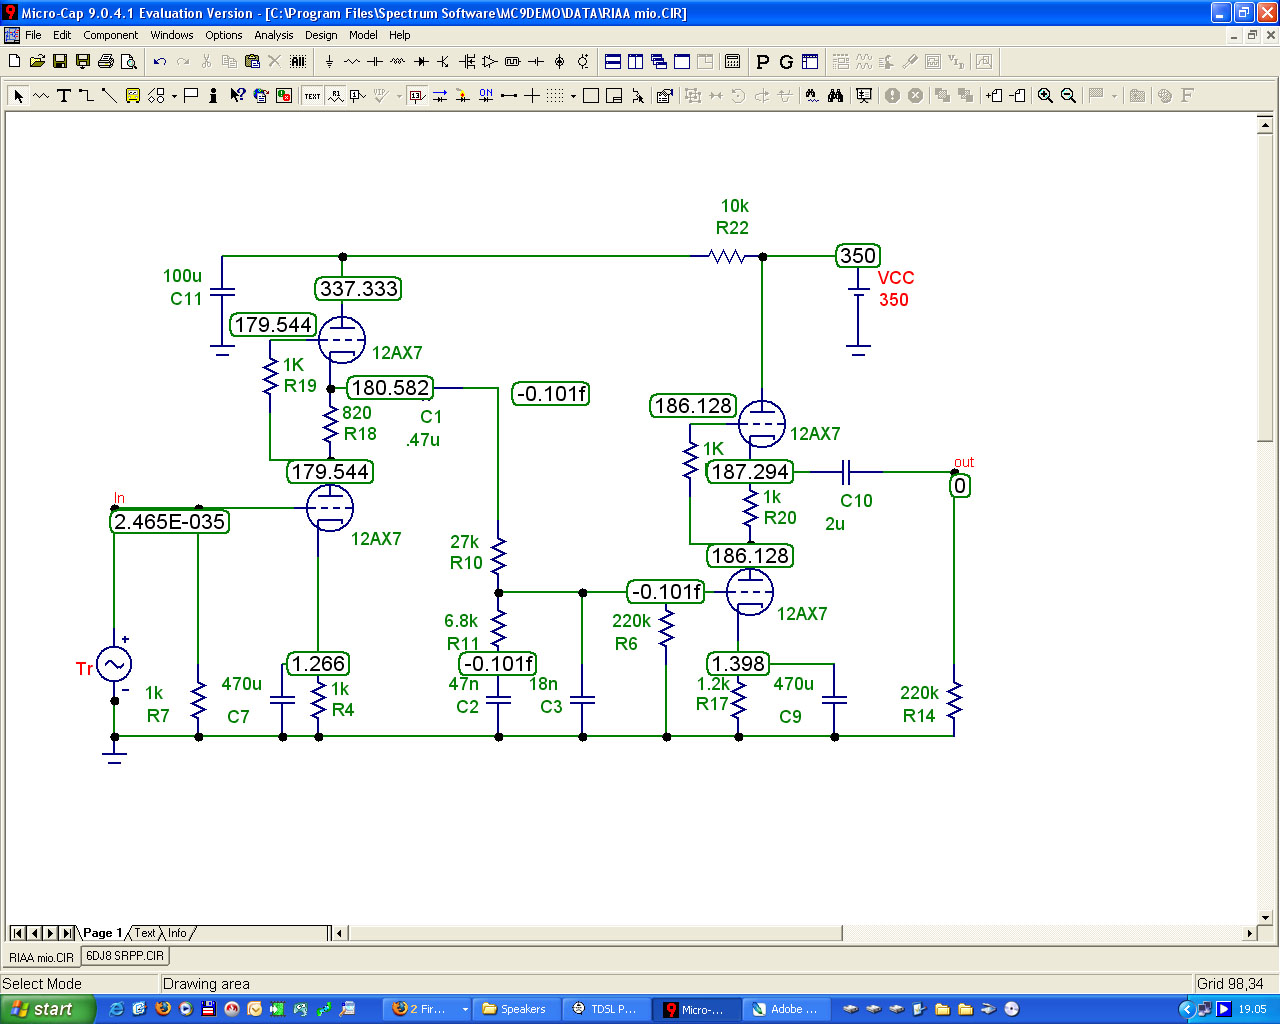
Task: Activate the diagonal wire tool
Action: [x=109, y=96]
